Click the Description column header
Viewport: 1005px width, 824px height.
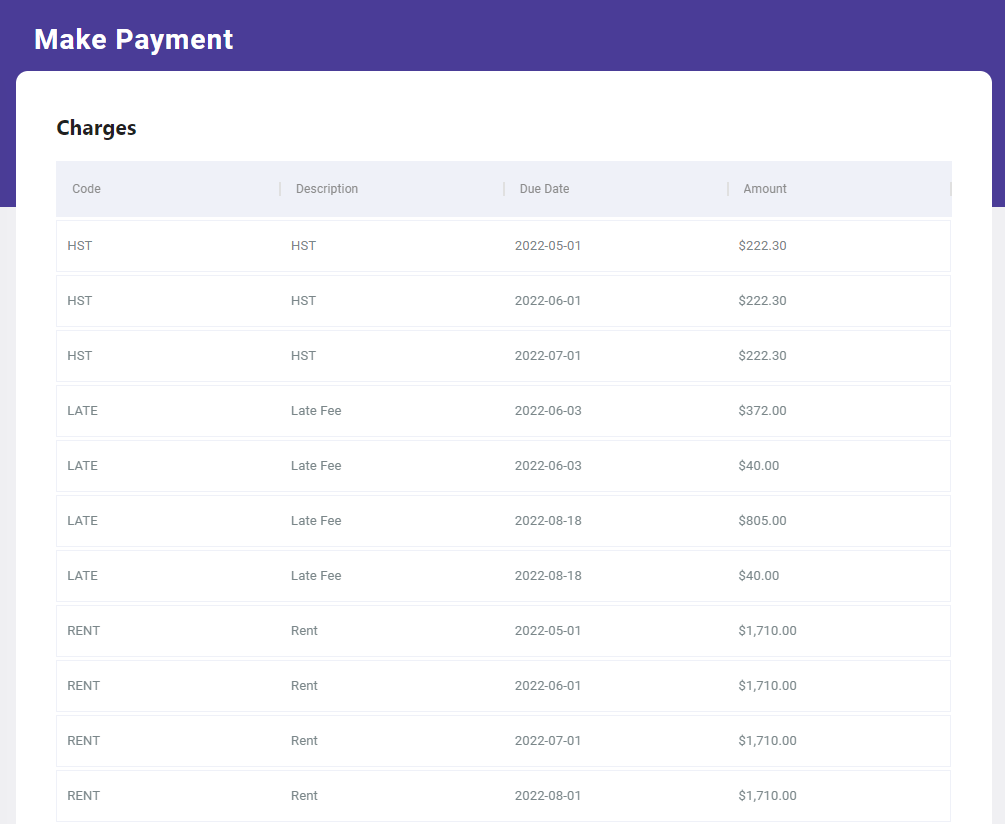click(327, 189)
